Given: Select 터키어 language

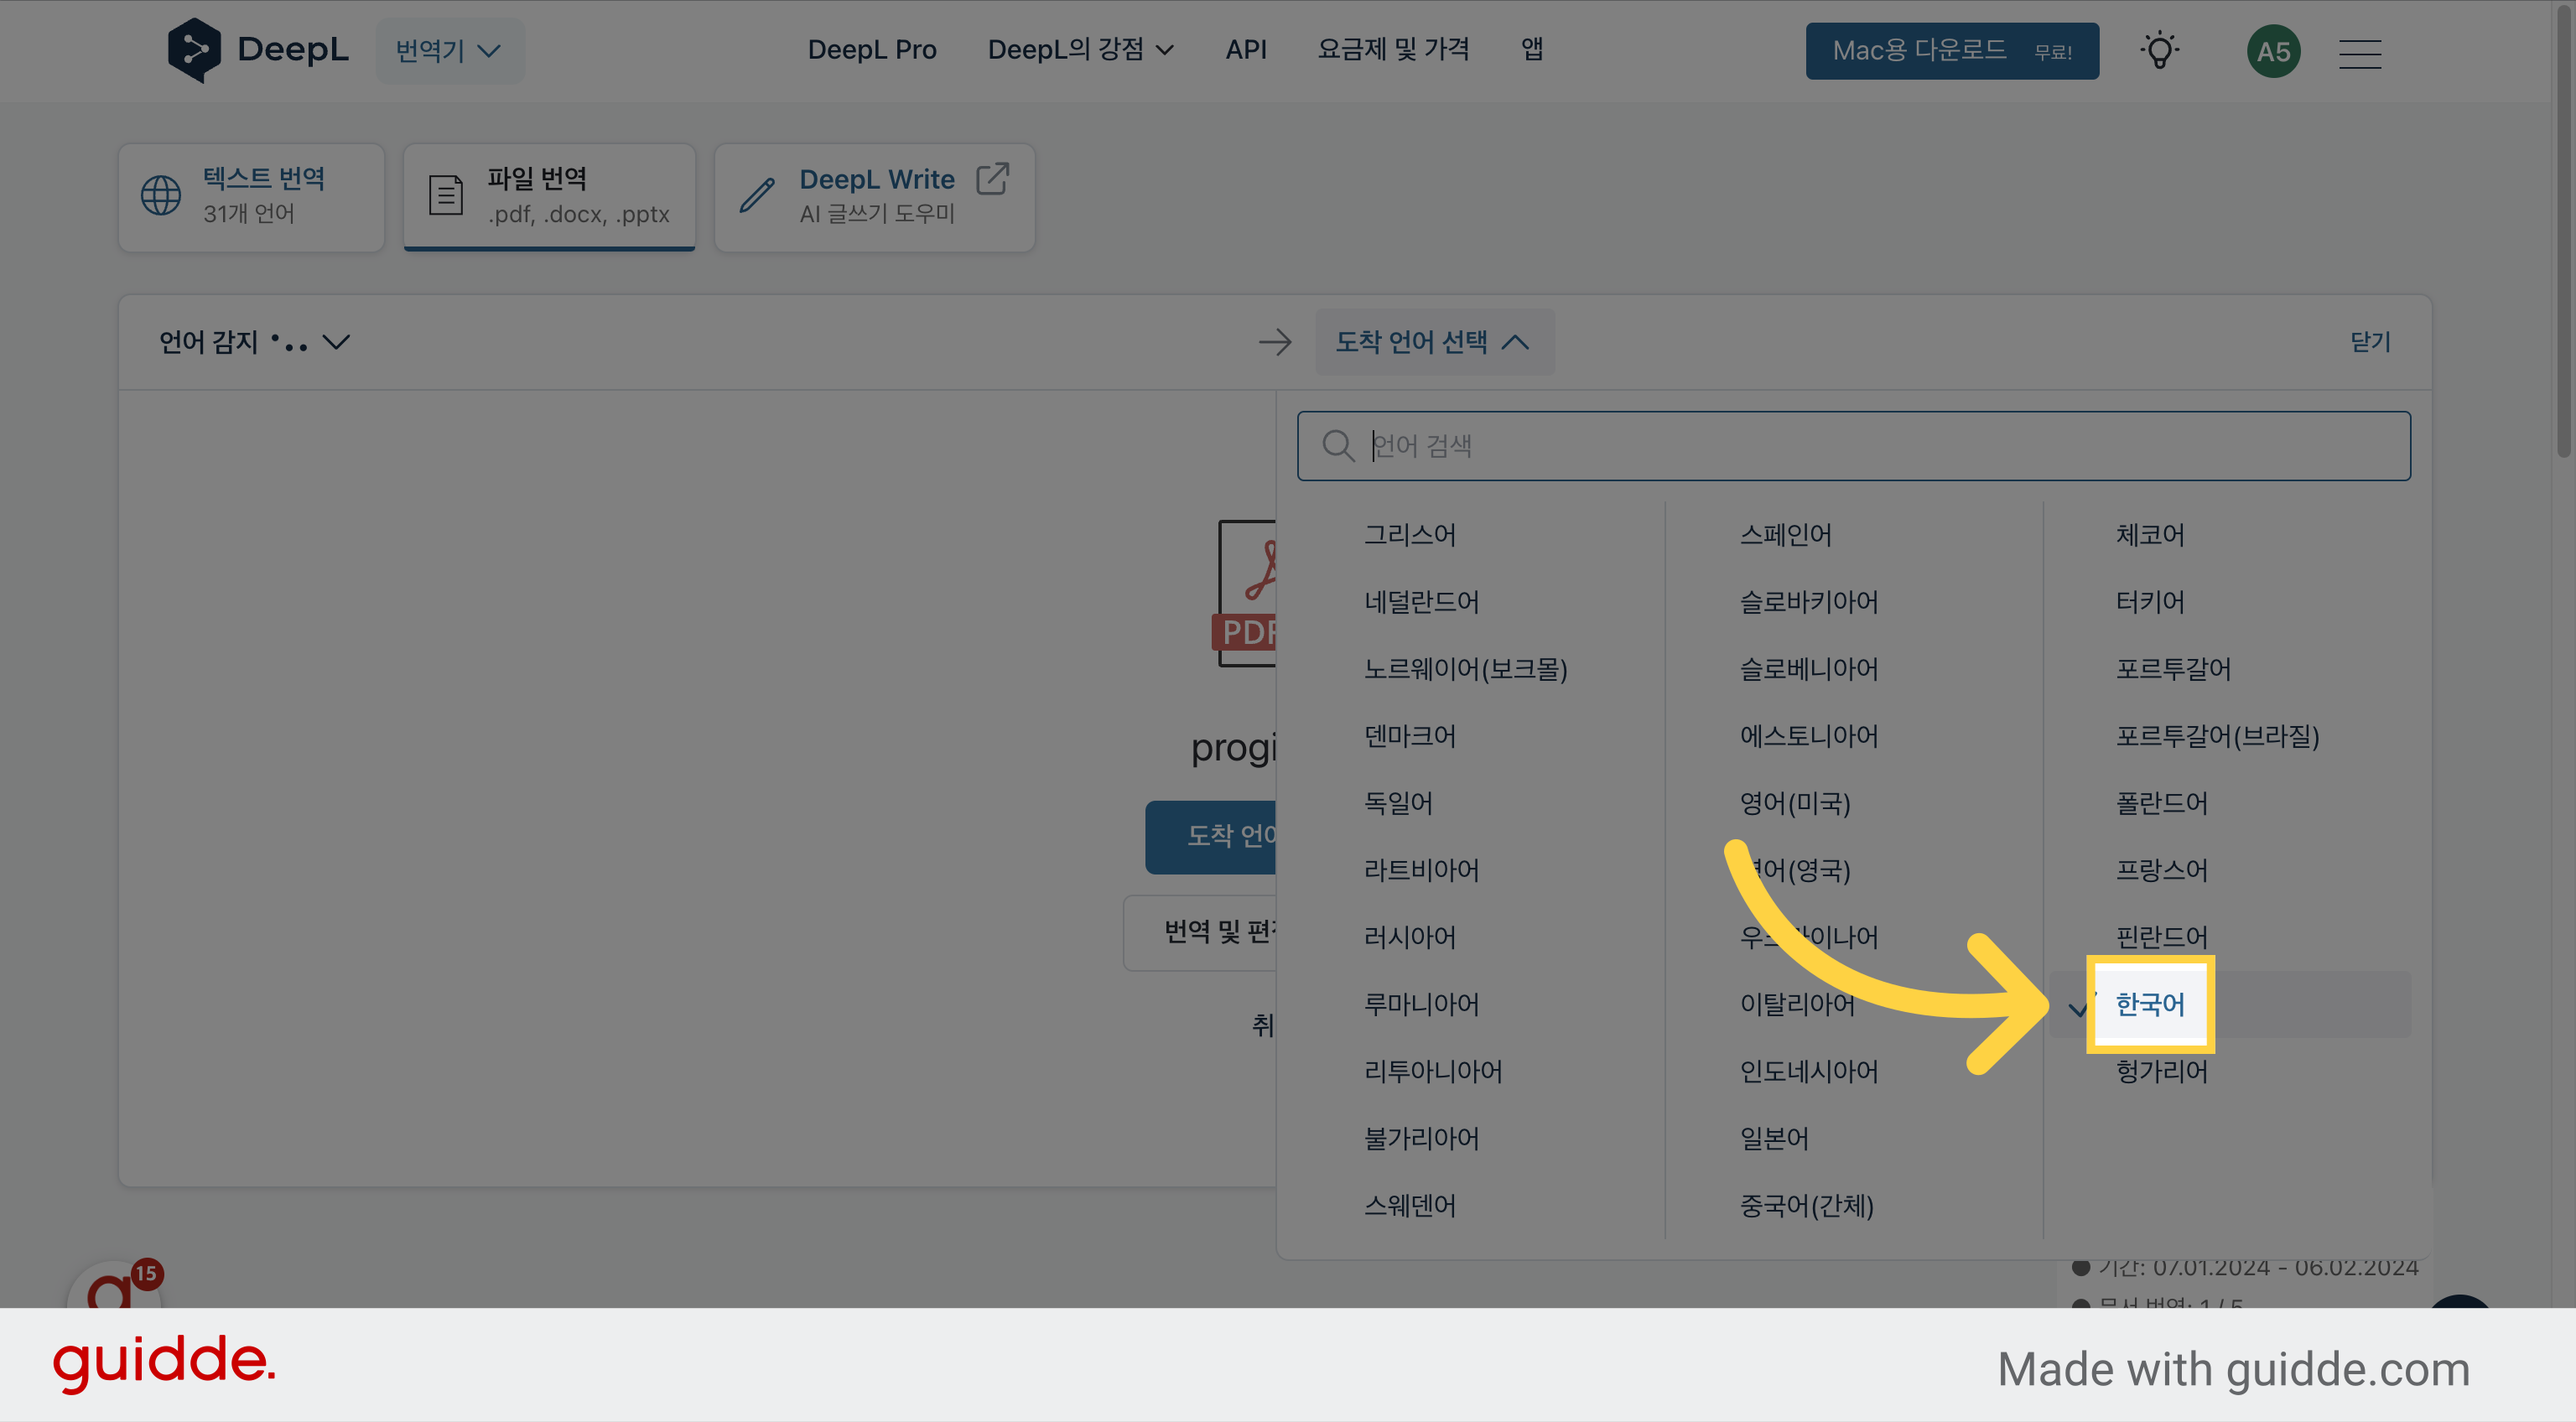Looking at the screenshot, I should pyautogui.click(x=2150, y=602).
